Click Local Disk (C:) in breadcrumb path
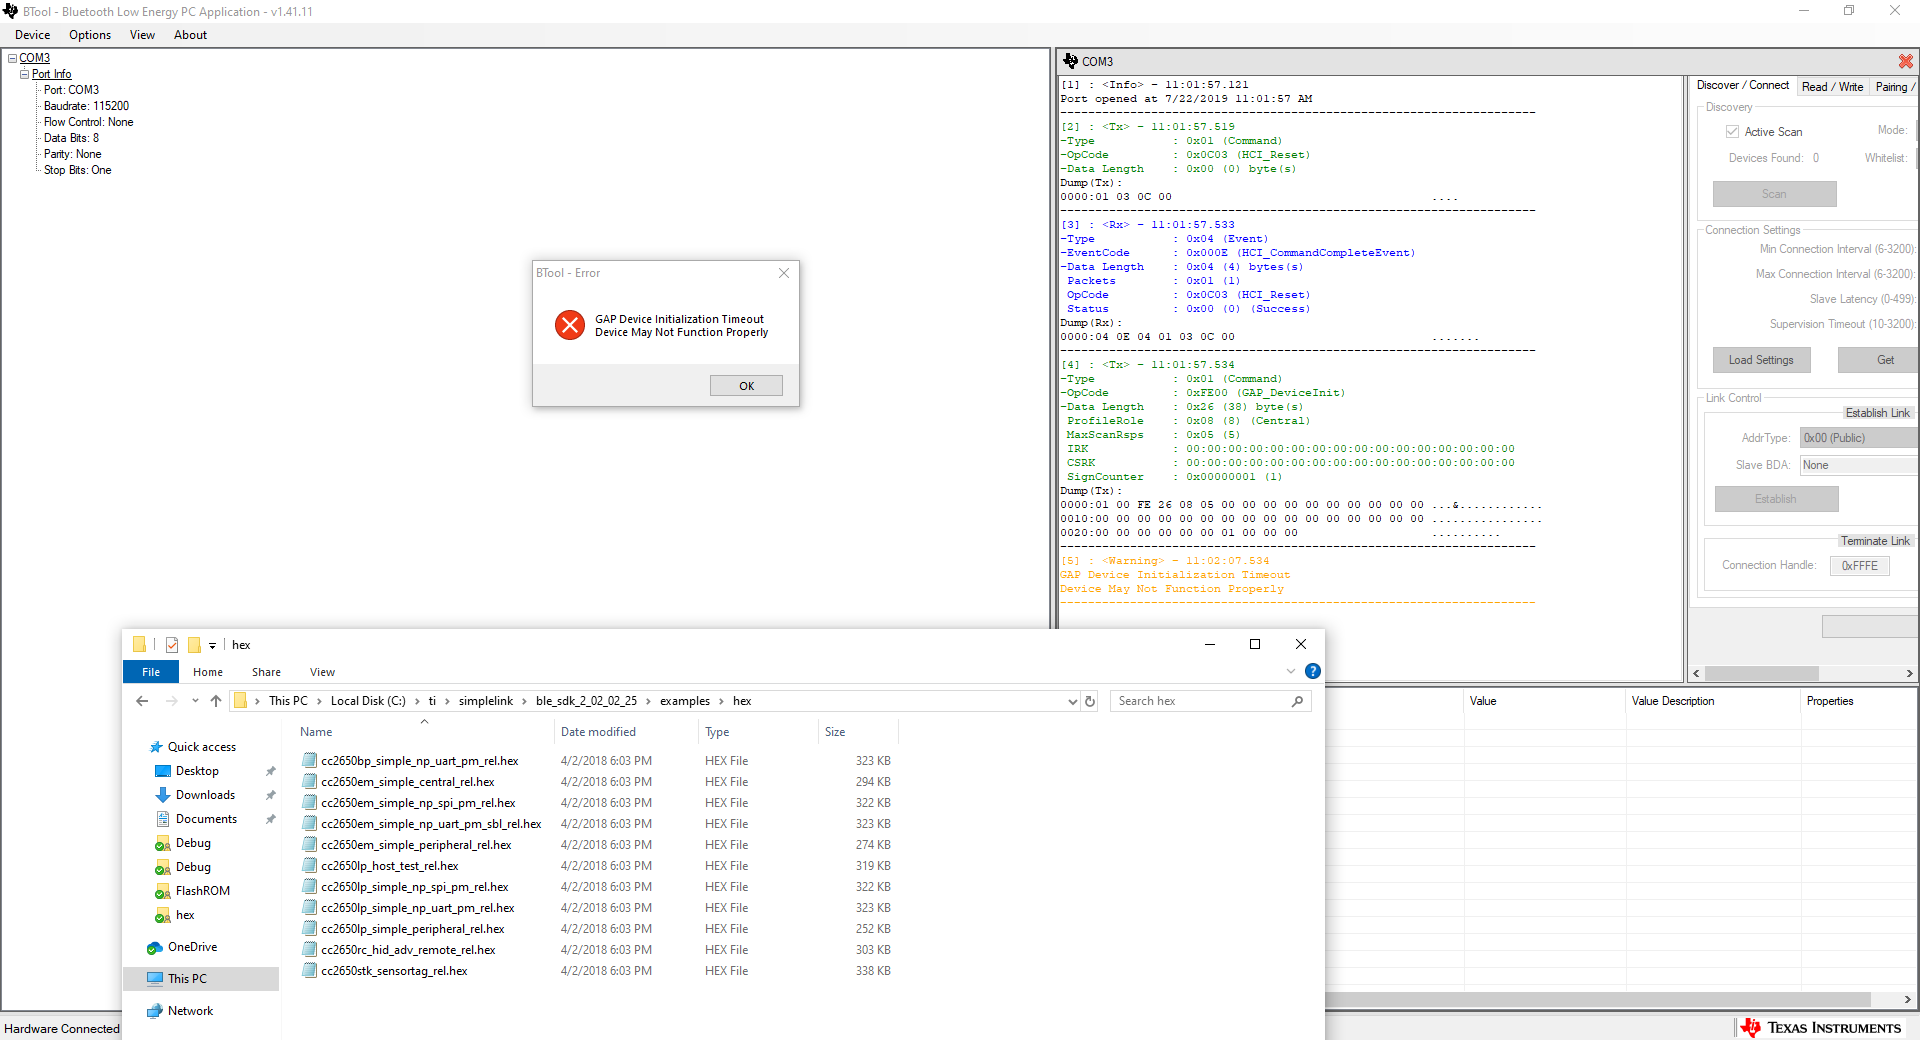 pyautogui.click(x=368, y=701)
